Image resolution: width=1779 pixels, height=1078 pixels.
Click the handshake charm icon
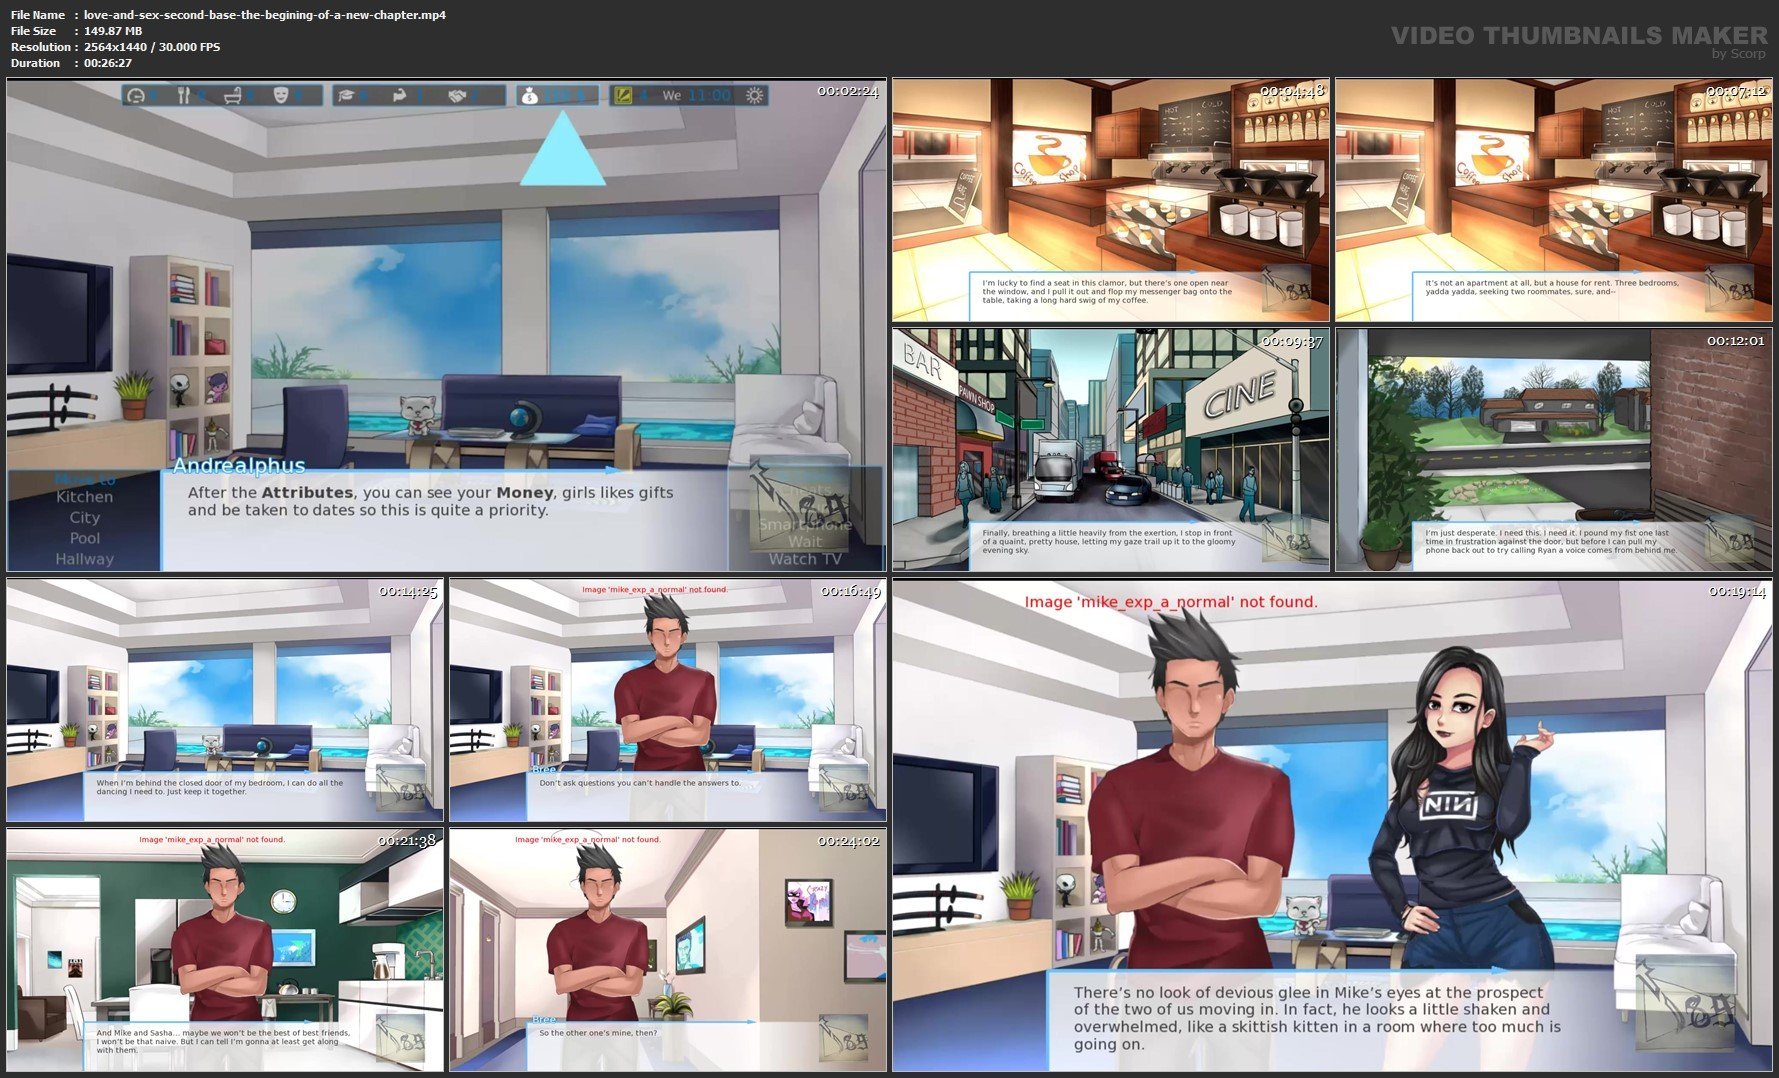pos(457,96)
